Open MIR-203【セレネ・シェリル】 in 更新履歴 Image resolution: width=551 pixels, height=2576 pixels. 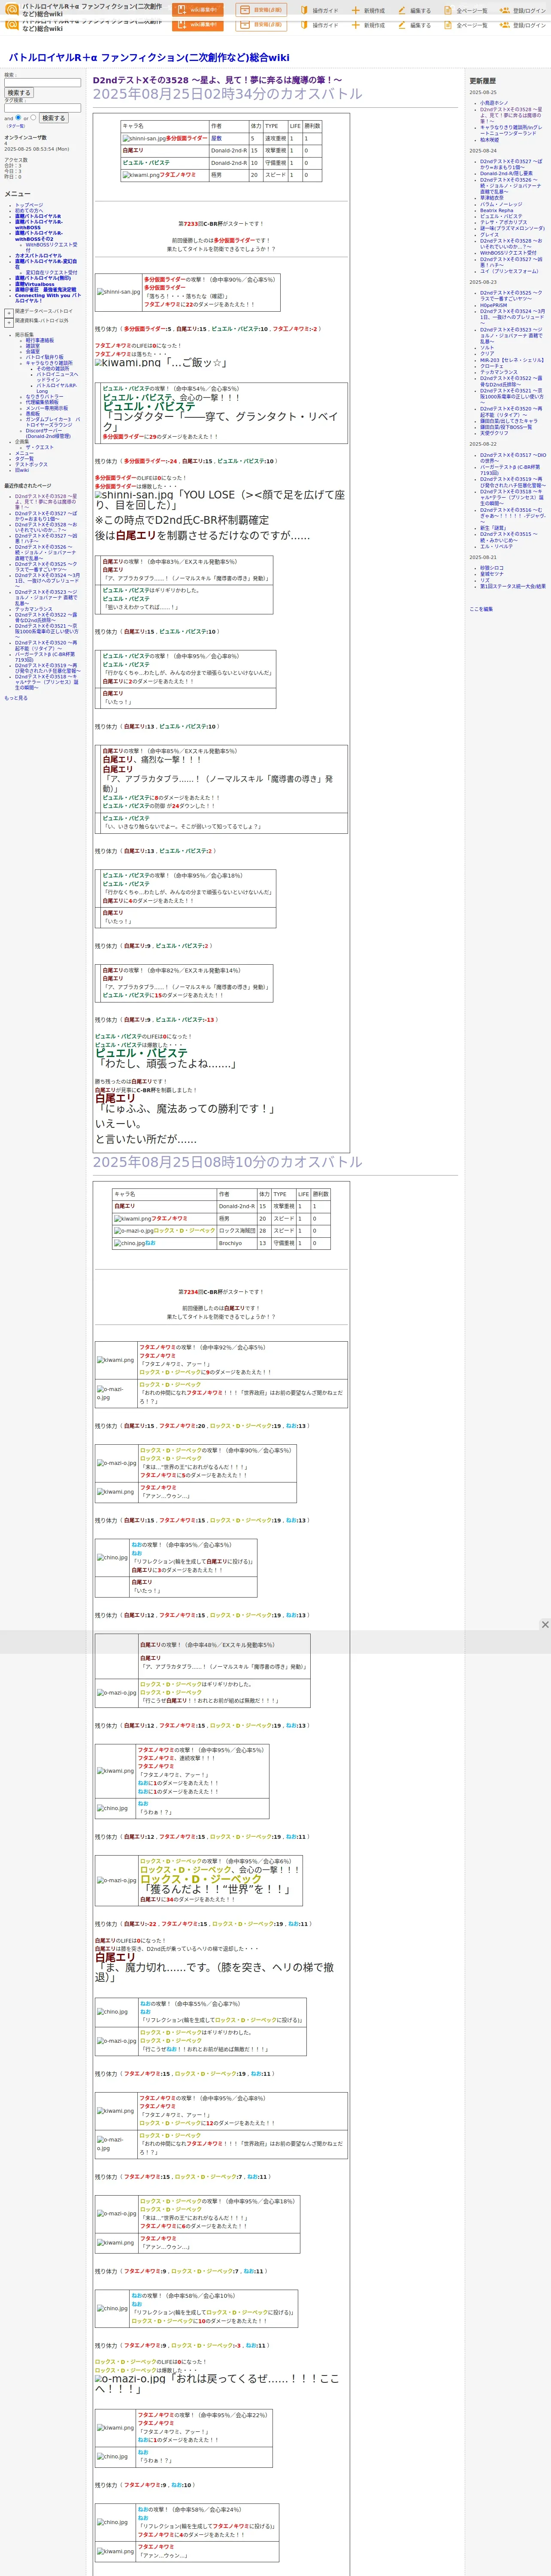click(512, 360)
